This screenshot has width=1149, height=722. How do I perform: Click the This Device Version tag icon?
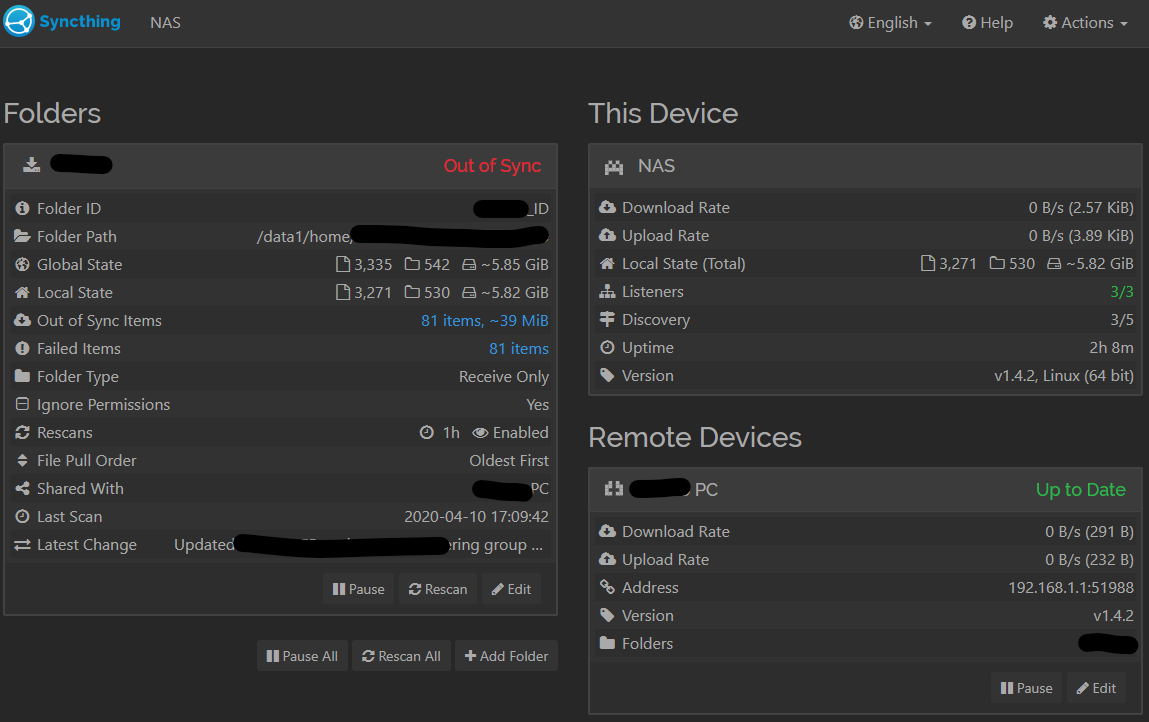[607, 375]
